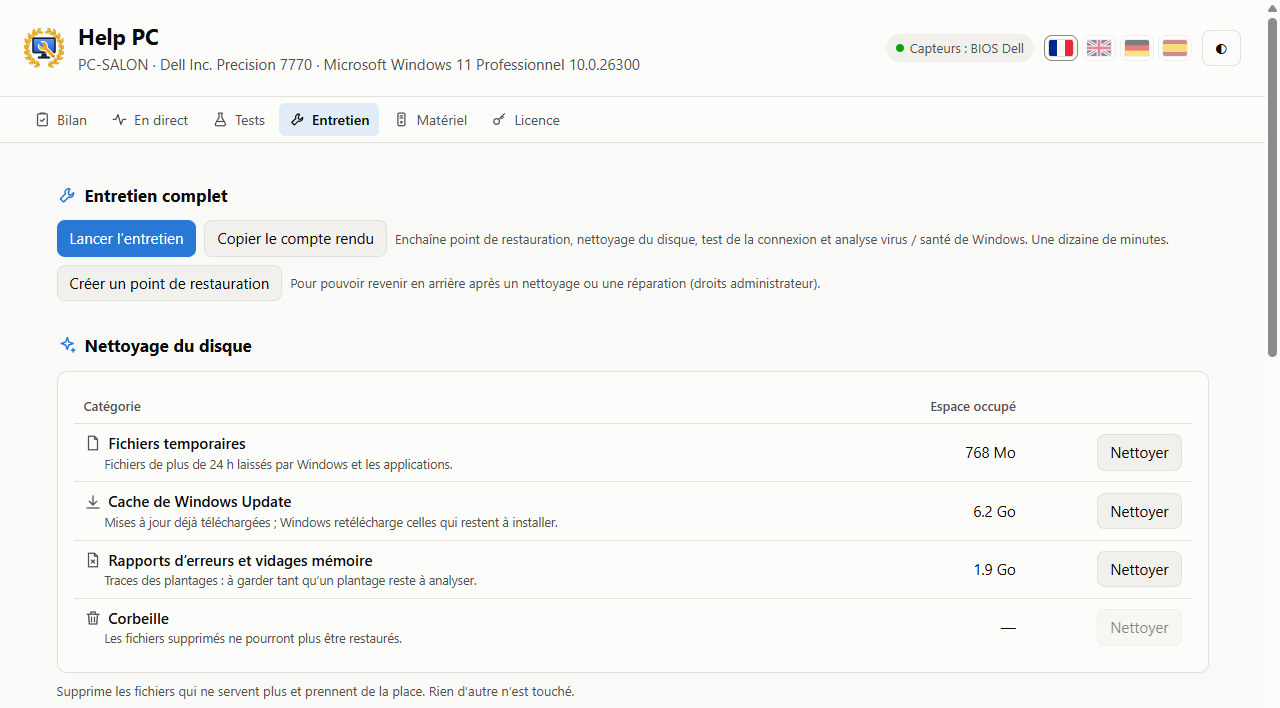Click the Catégorie column header
The height and width of the screenshot is (708, 1280).
[x=112, y=407]
